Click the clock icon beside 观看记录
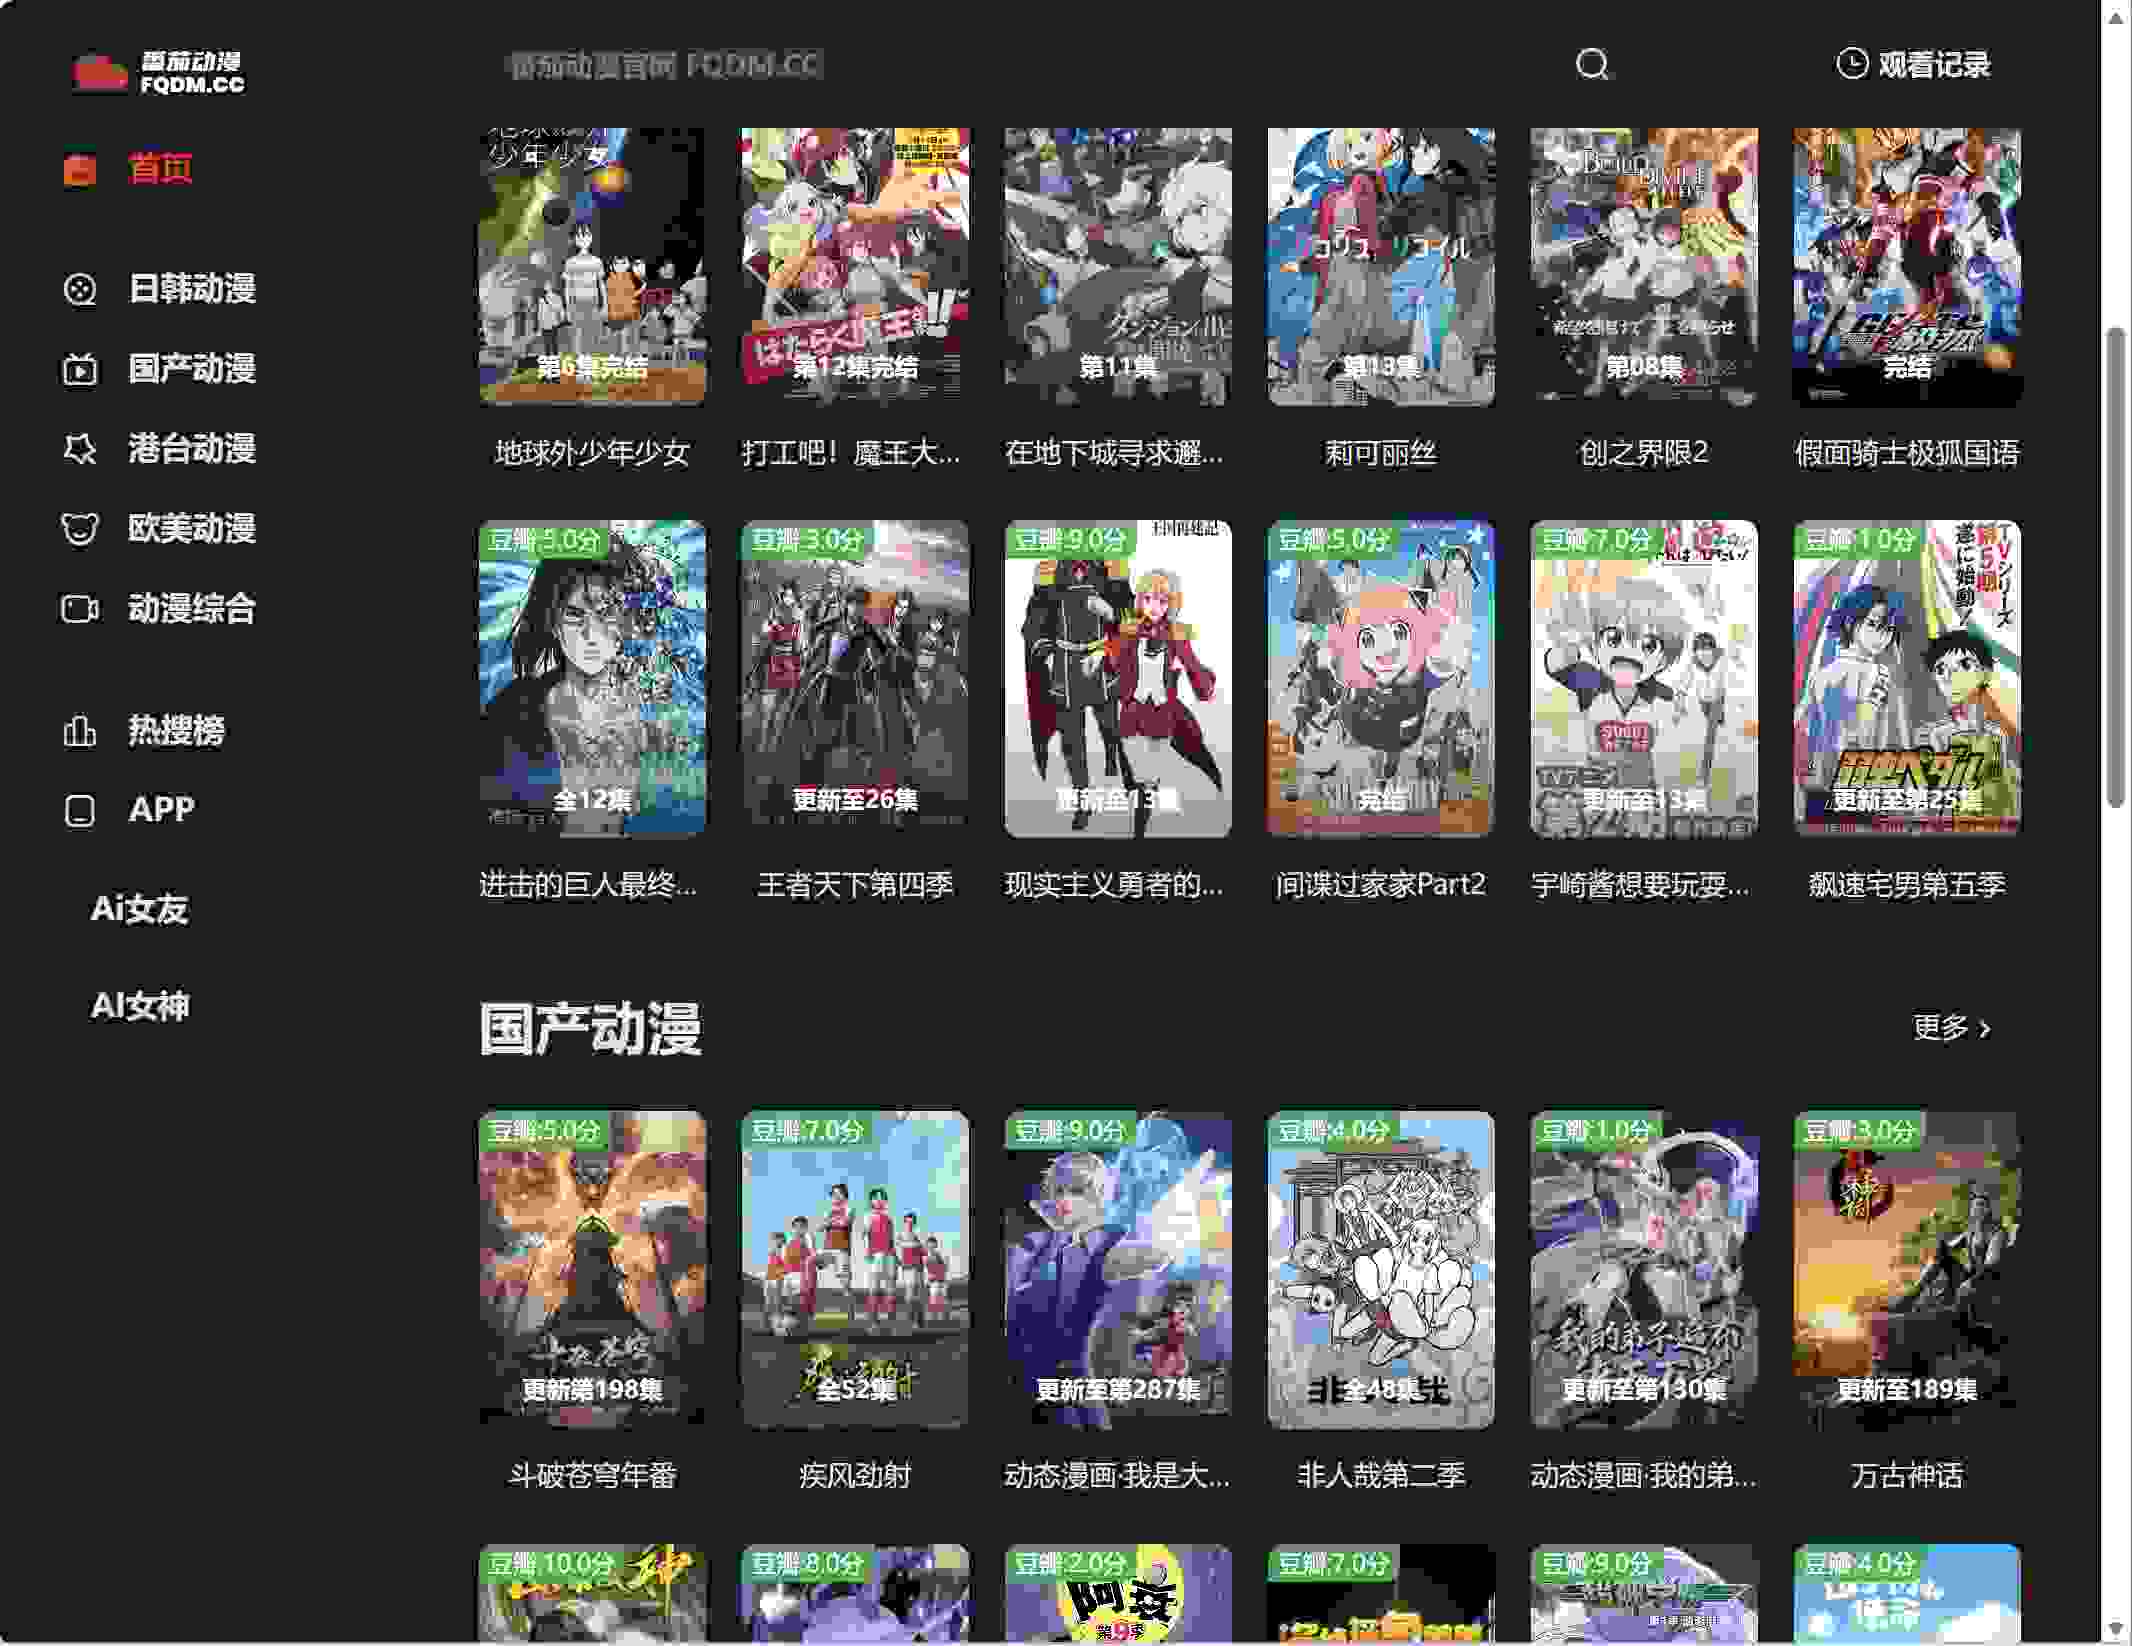2132x1646 pixels. (x=1851, y=64)
